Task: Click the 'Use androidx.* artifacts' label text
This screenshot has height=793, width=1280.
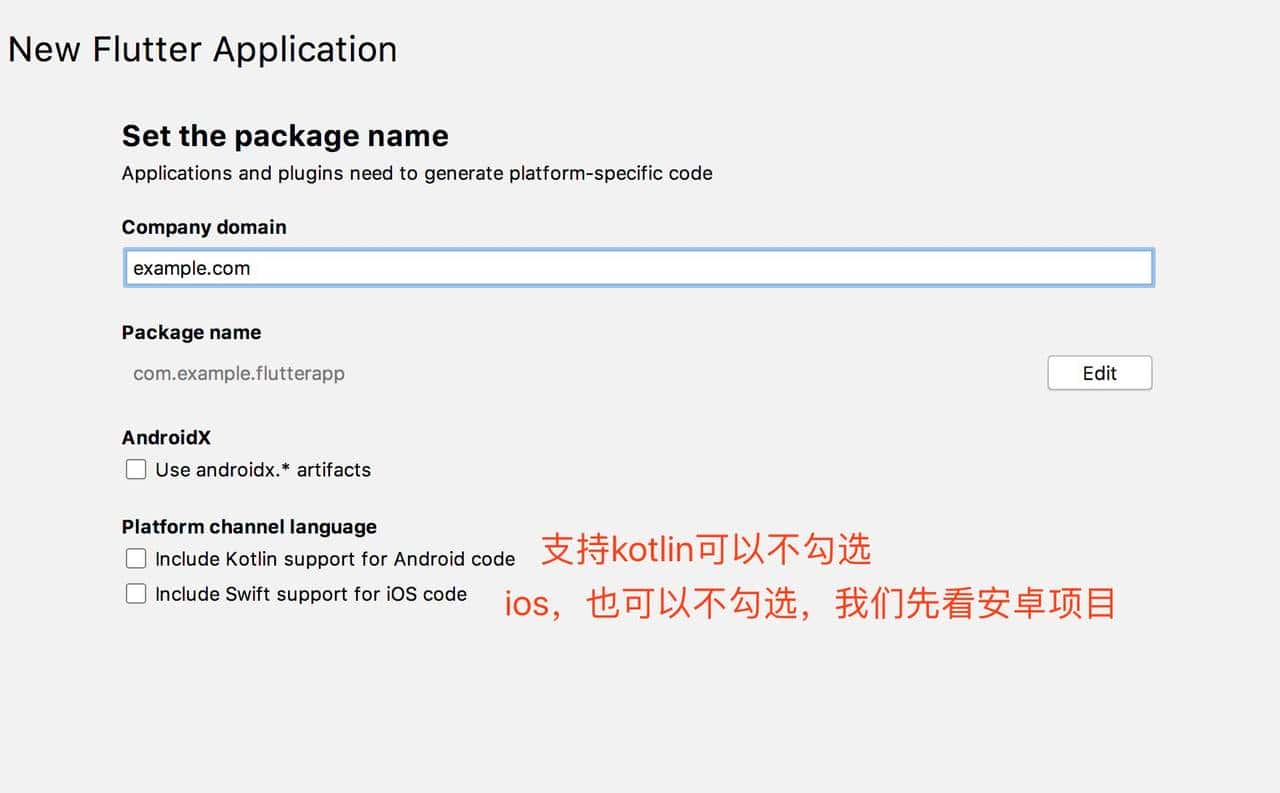Action: tap(263, 470)
